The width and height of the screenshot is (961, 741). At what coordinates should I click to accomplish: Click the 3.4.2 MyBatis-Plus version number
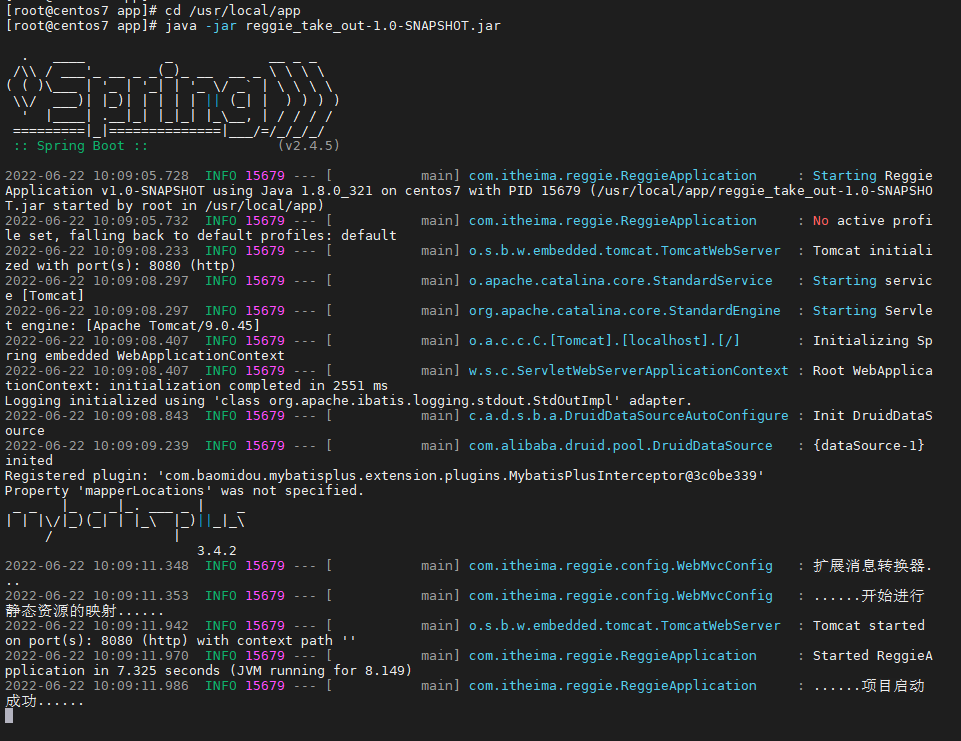pyautogui.click(x=217, y=550)
